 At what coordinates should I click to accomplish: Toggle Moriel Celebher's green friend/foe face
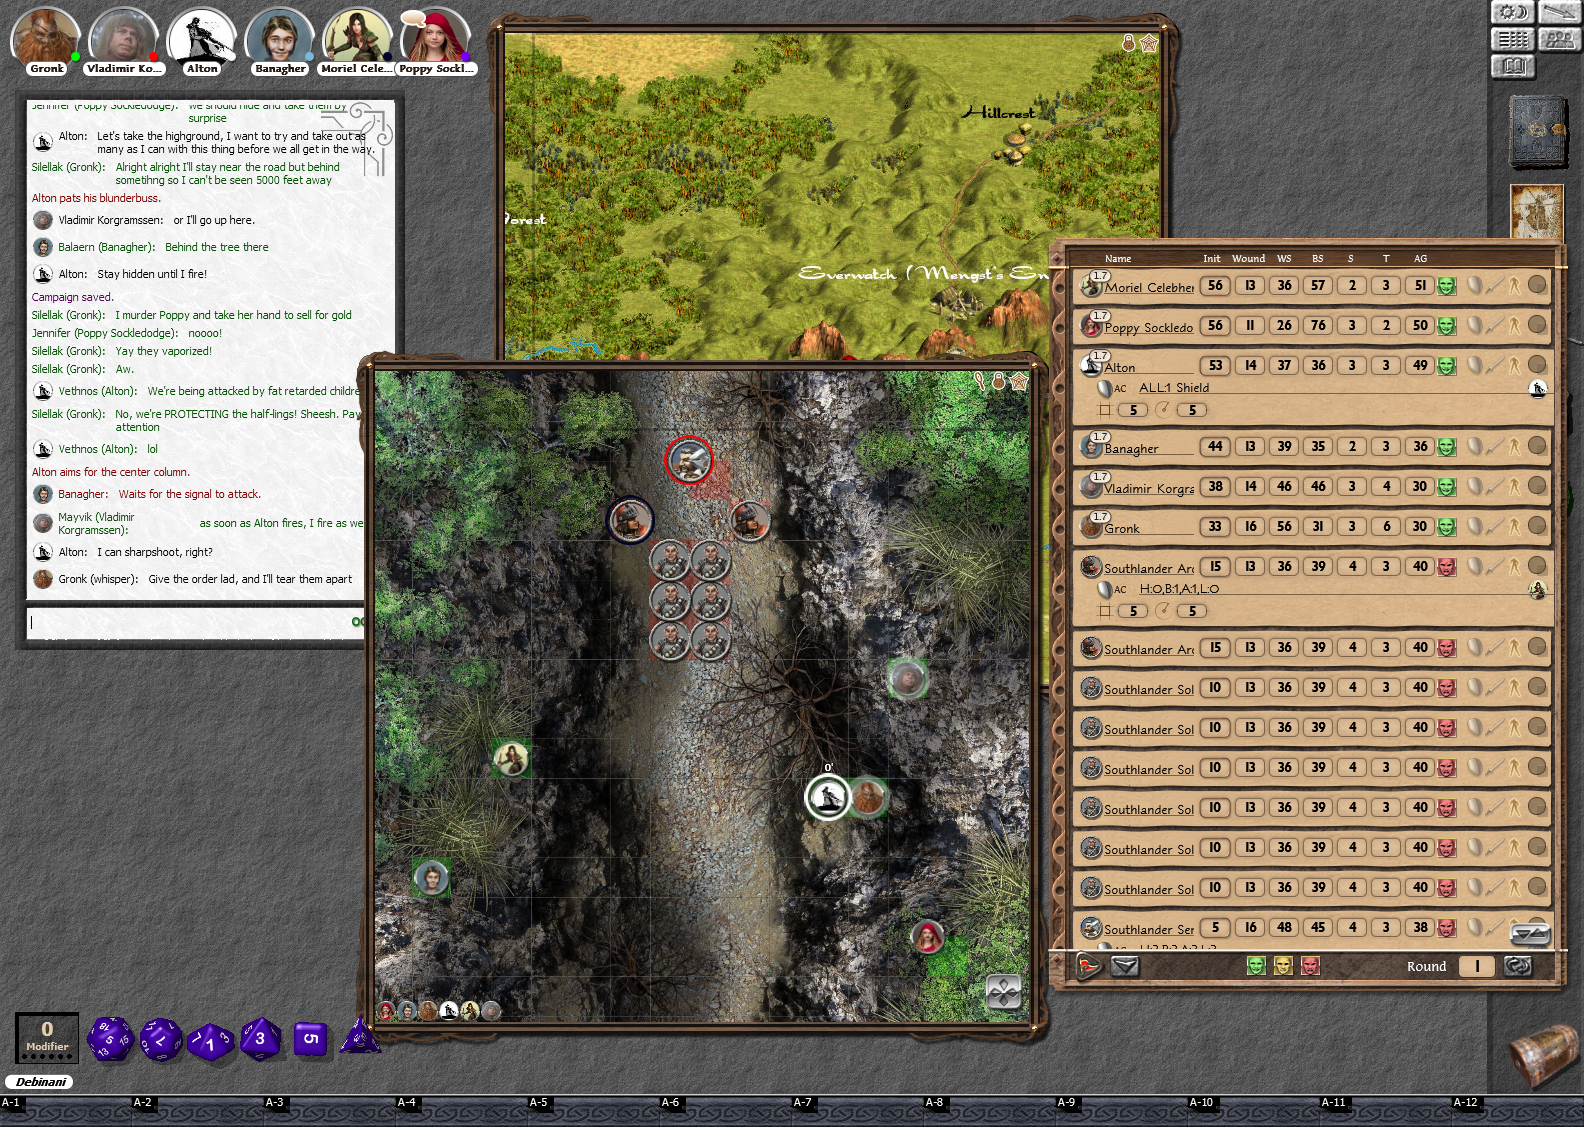click(1446, 286)
